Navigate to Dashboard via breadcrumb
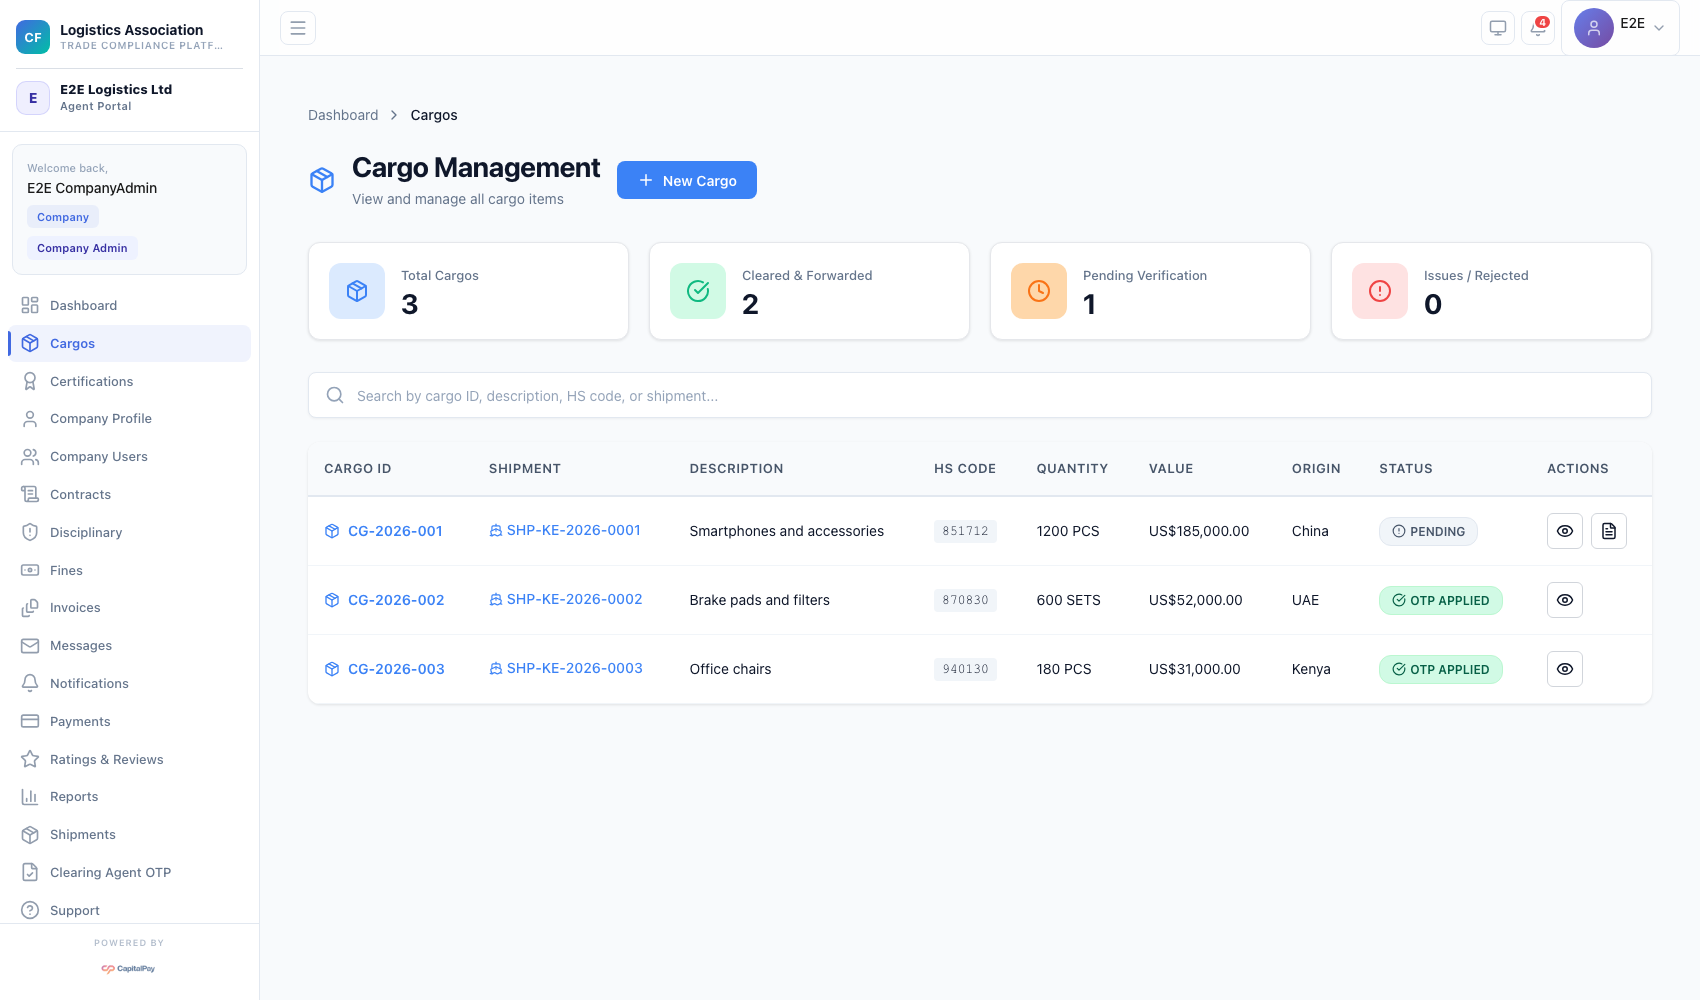 (343, 114)
